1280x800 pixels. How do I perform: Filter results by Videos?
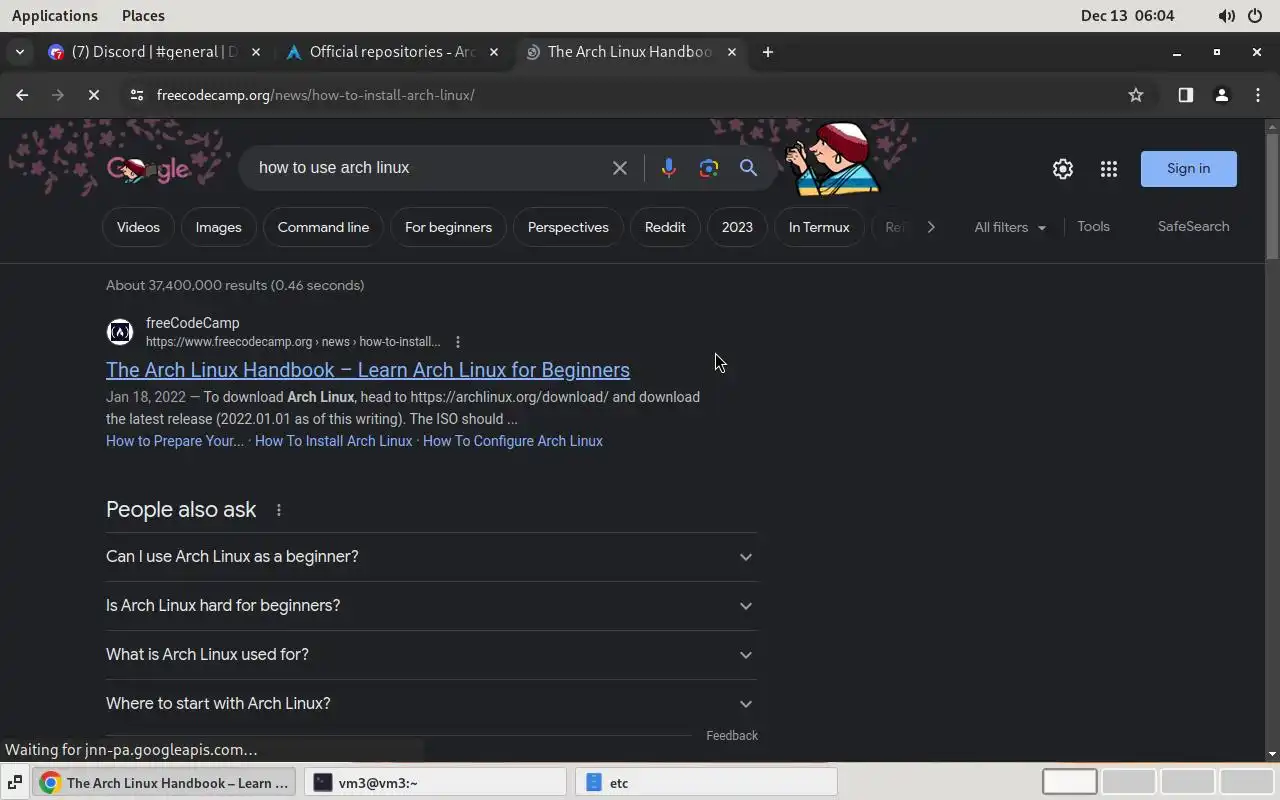coord(138,227)
